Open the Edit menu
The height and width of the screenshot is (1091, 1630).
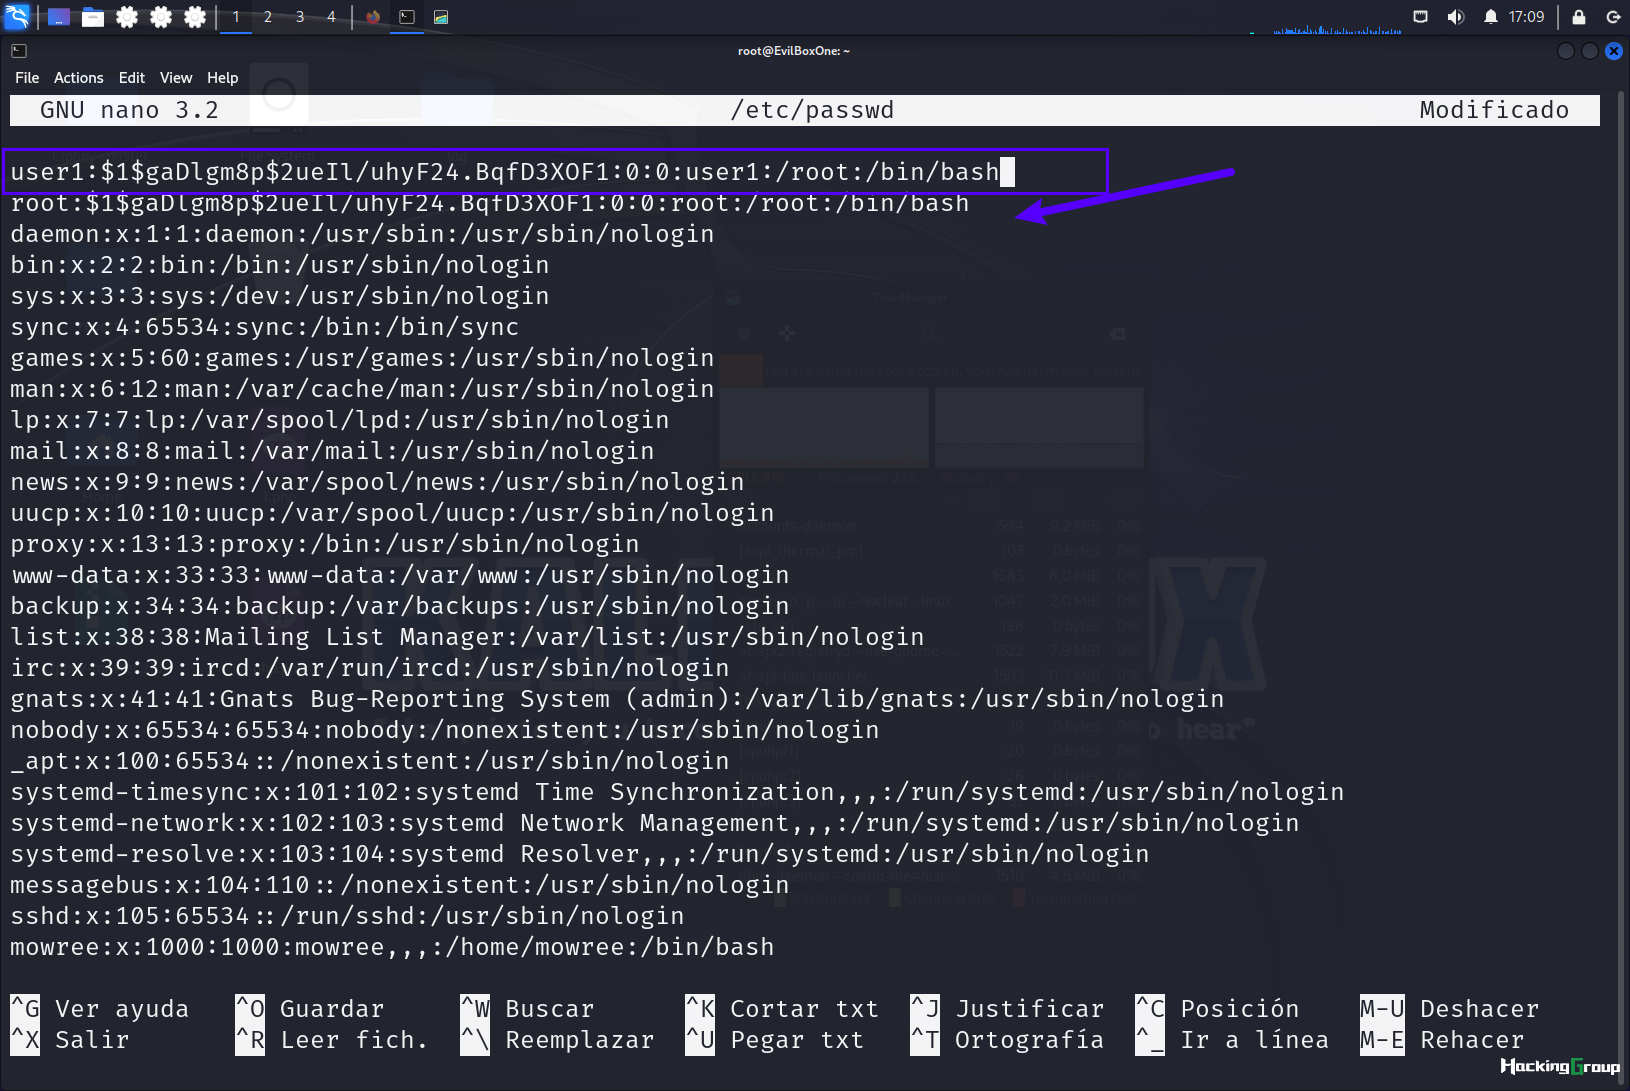tap(132, 78)
